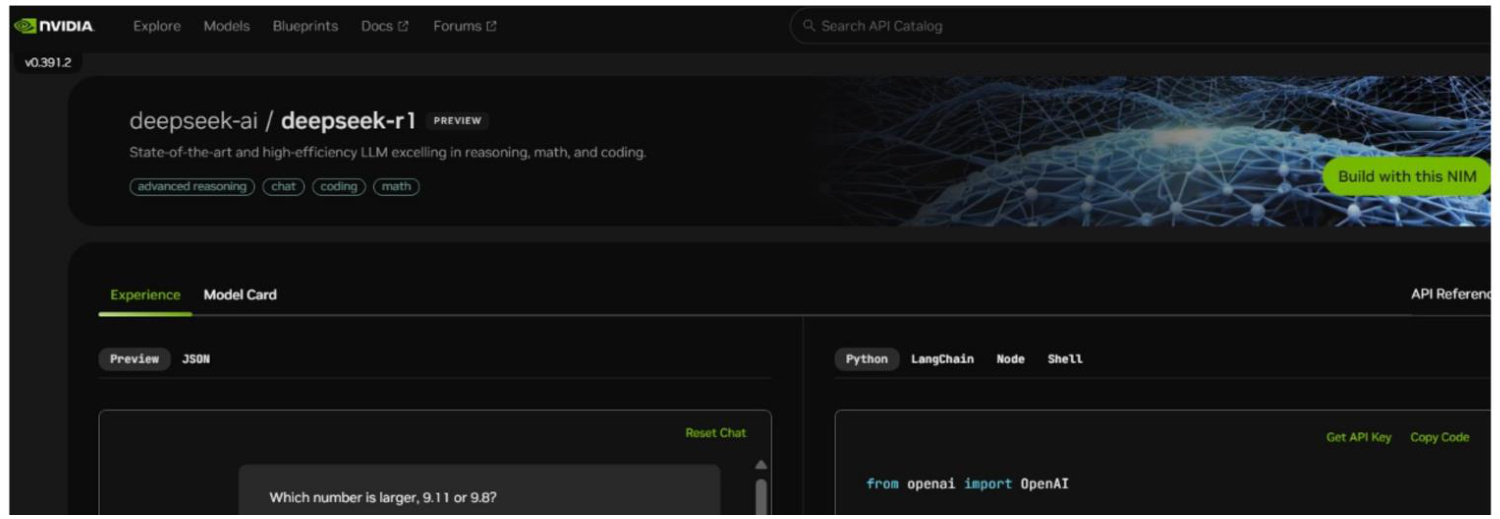
Task: Select the advanced reasoning tag
Action: pyautogui.click(x=192, y=187)
